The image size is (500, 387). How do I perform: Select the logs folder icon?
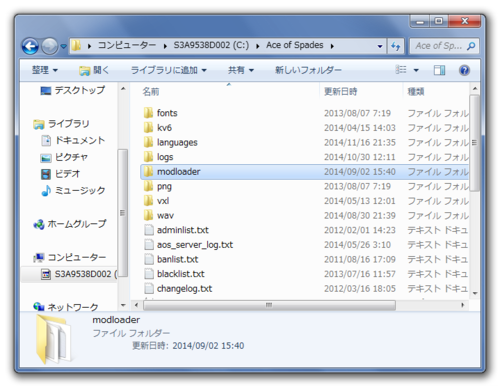(148, 157)
